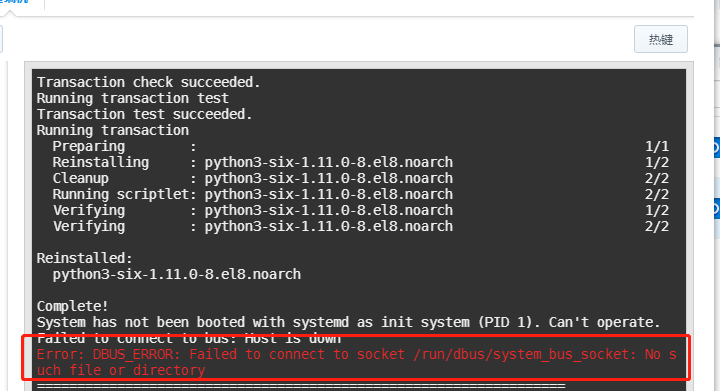720x391 pixels.
Task: Click the 'Failed to connect to bus' line
Action: click(189, 339)
